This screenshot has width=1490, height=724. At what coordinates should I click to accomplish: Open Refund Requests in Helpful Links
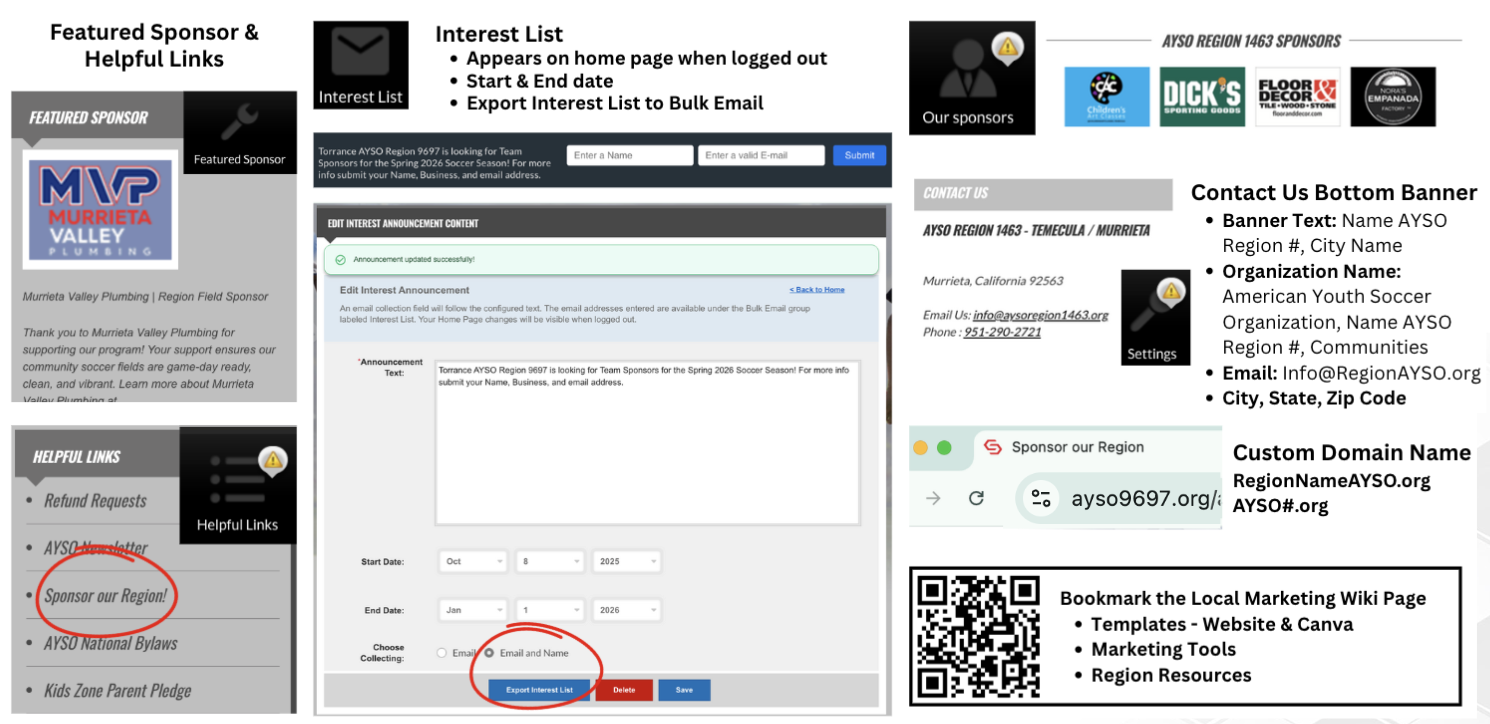pyautogui.click(x=95, y=501)
